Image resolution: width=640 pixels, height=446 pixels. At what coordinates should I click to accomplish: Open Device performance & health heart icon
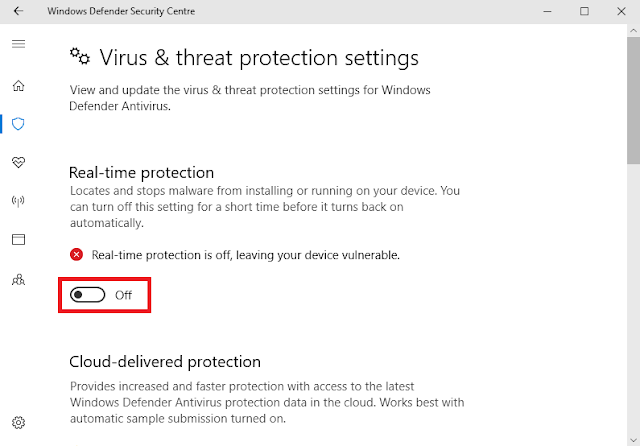click(18, 162)
